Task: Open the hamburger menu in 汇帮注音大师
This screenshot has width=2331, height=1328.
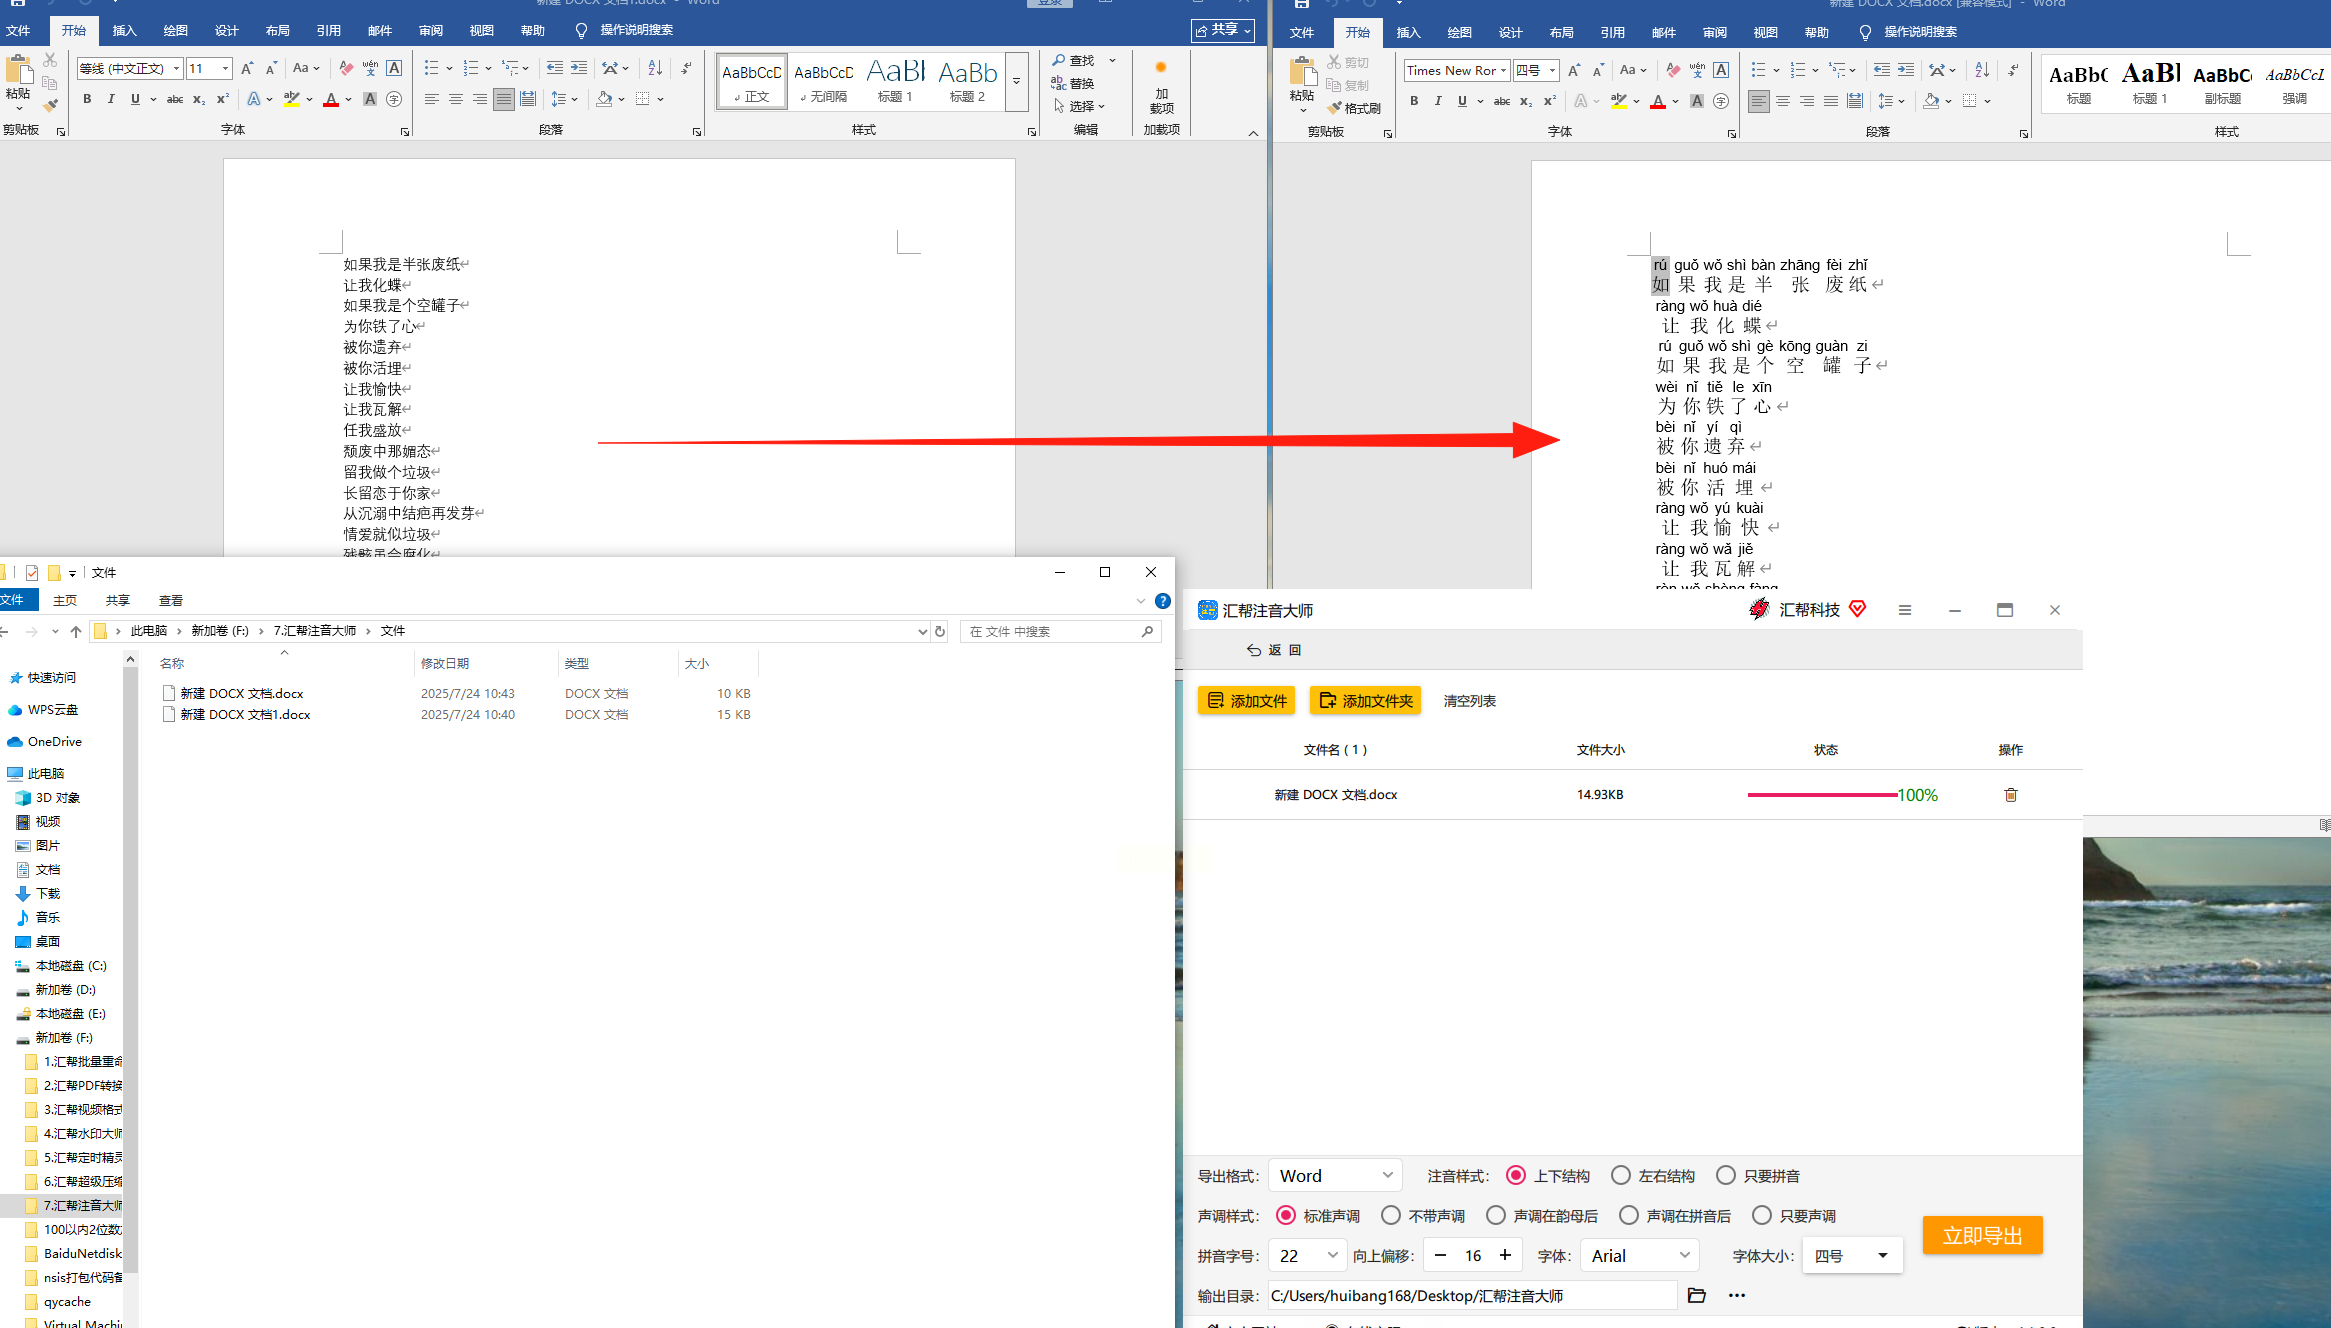Action: pos(1904,610)
